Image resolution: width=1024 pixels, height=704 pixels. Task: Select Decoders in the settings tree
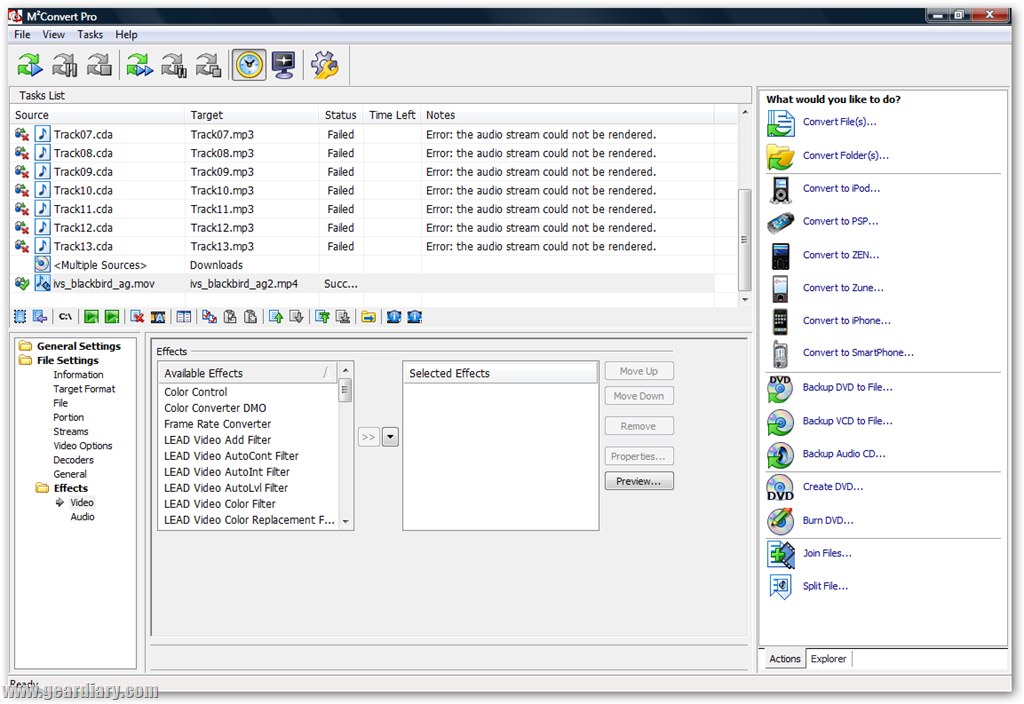[x=73, y=460]
